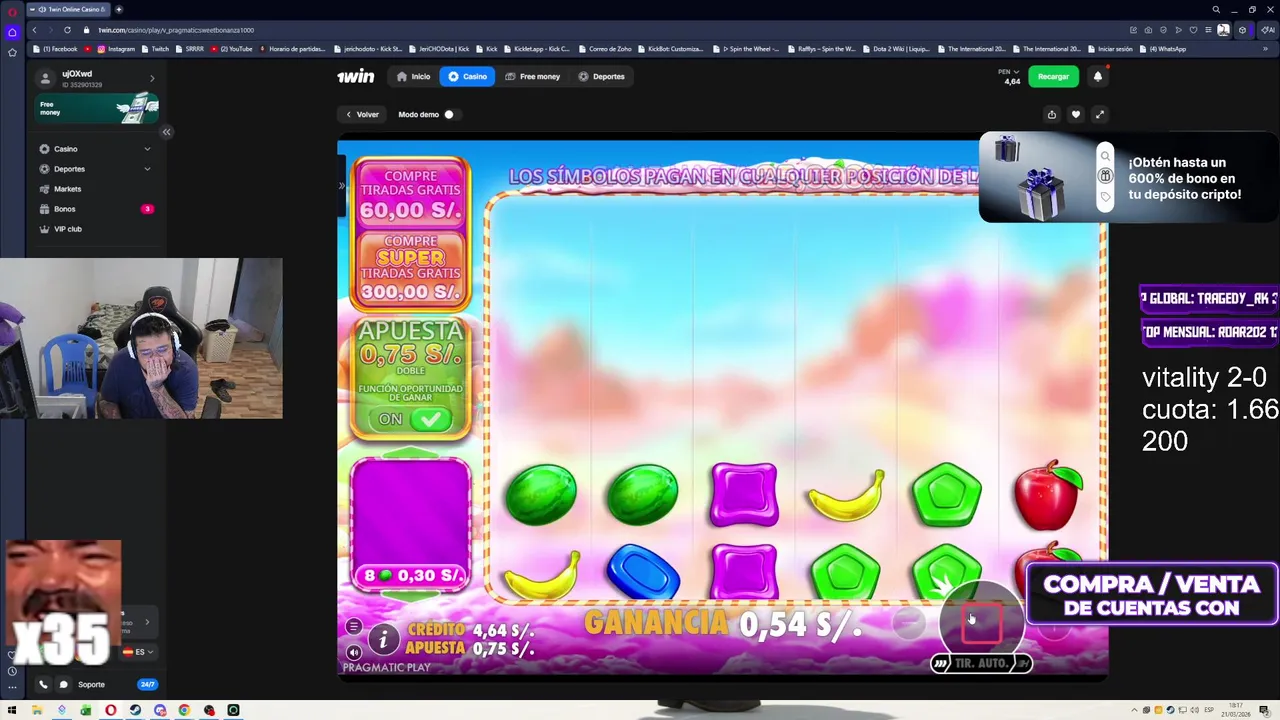Open Steam from the taskbar
Image resolution: width=1280 pixels, height=720 pixels.
[x=135, y=710]
